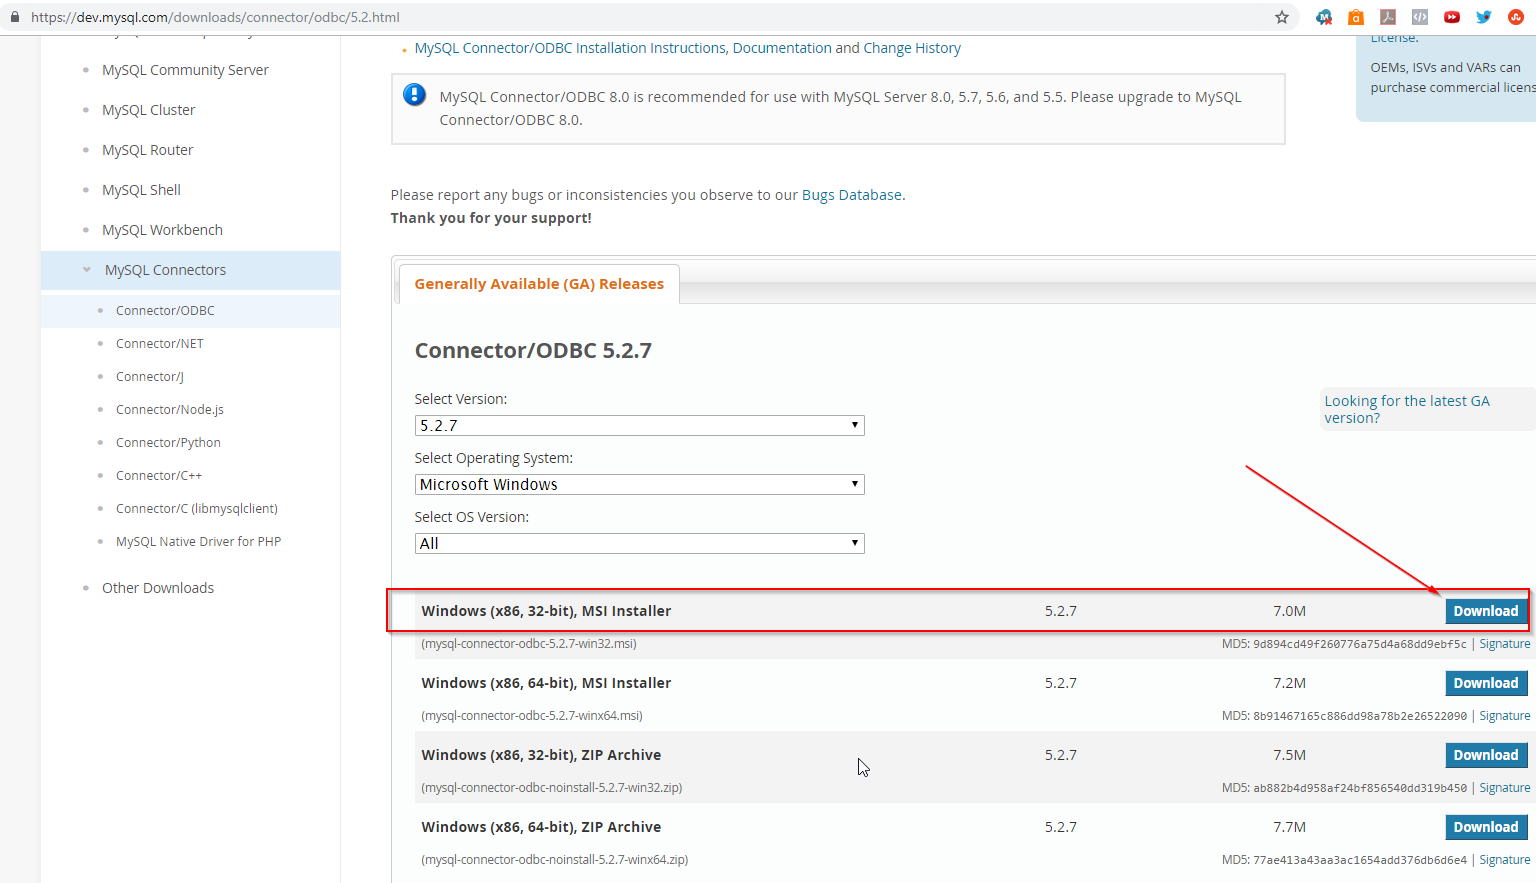1536x883 pixels.
Task: Open MySQL Workbench sidebar item
Action: pyautogui.click(x=162, y=230)
